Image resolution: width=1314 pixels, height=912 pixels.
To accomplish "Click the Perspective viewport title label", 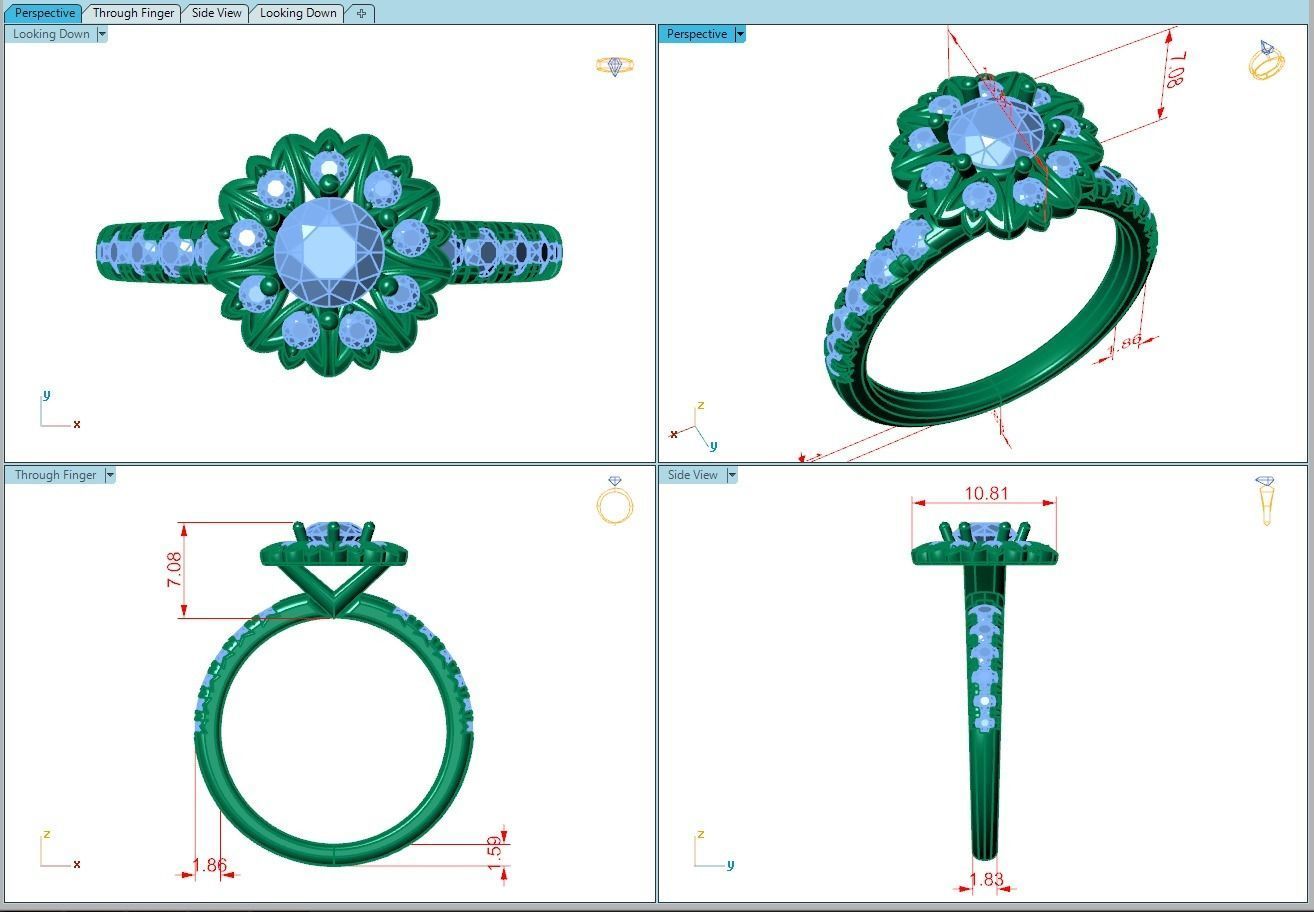I will pyautogui.click(x=696, y=34).
